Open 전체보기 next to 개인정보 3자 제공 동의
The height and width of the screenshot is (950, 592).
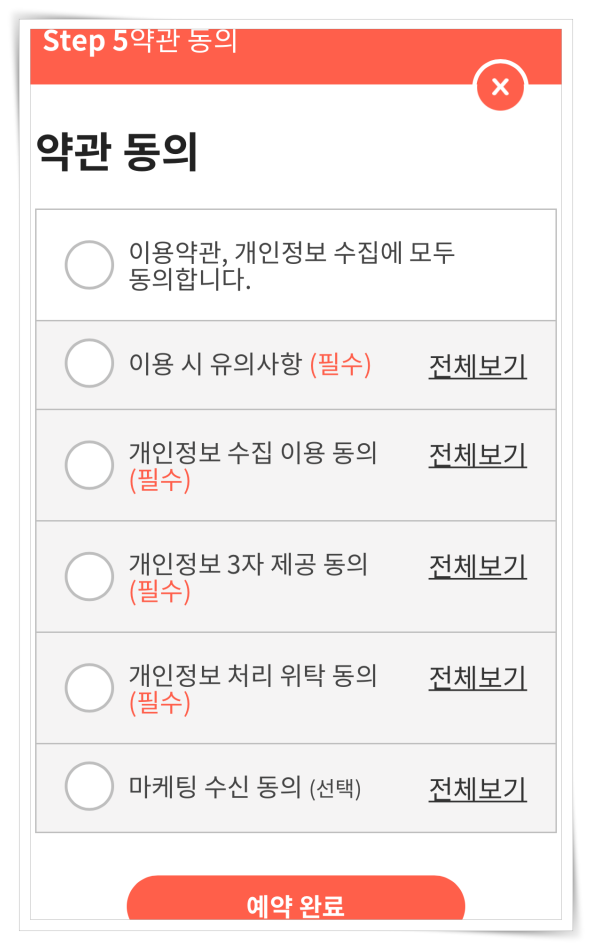(477, 566)
